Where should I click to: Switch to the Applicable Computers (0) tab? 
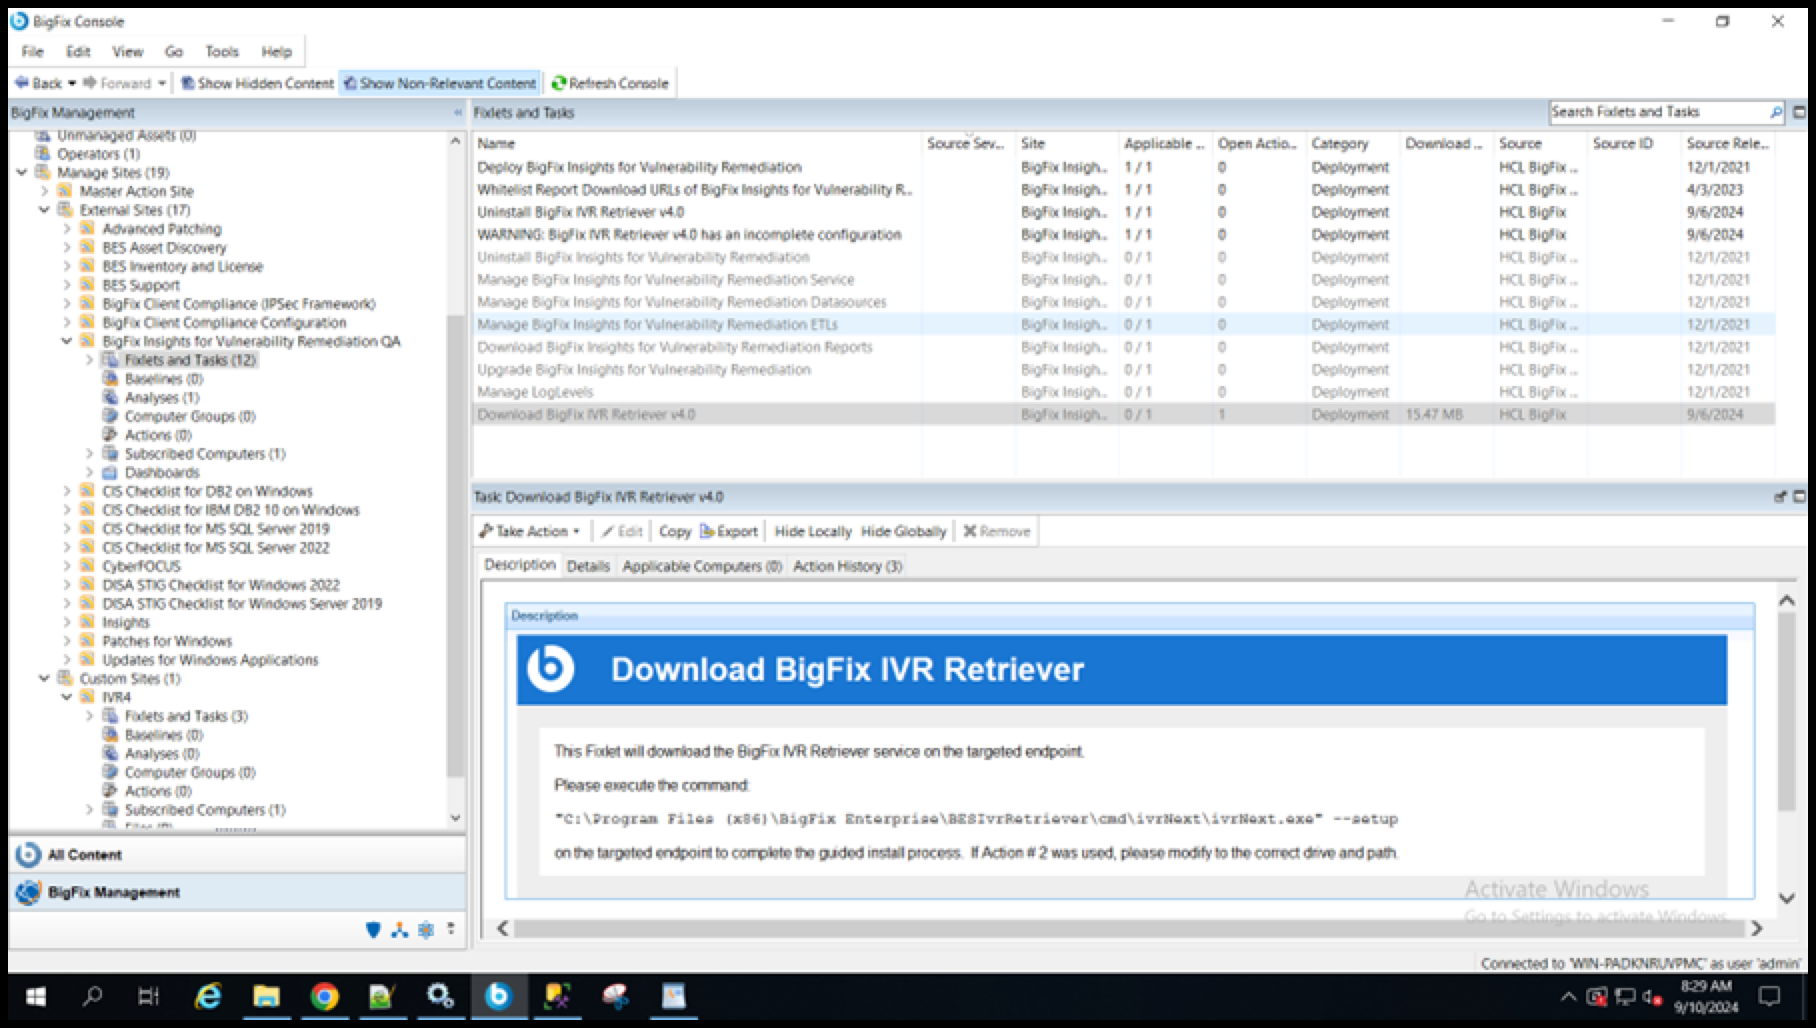coord(702,566)
